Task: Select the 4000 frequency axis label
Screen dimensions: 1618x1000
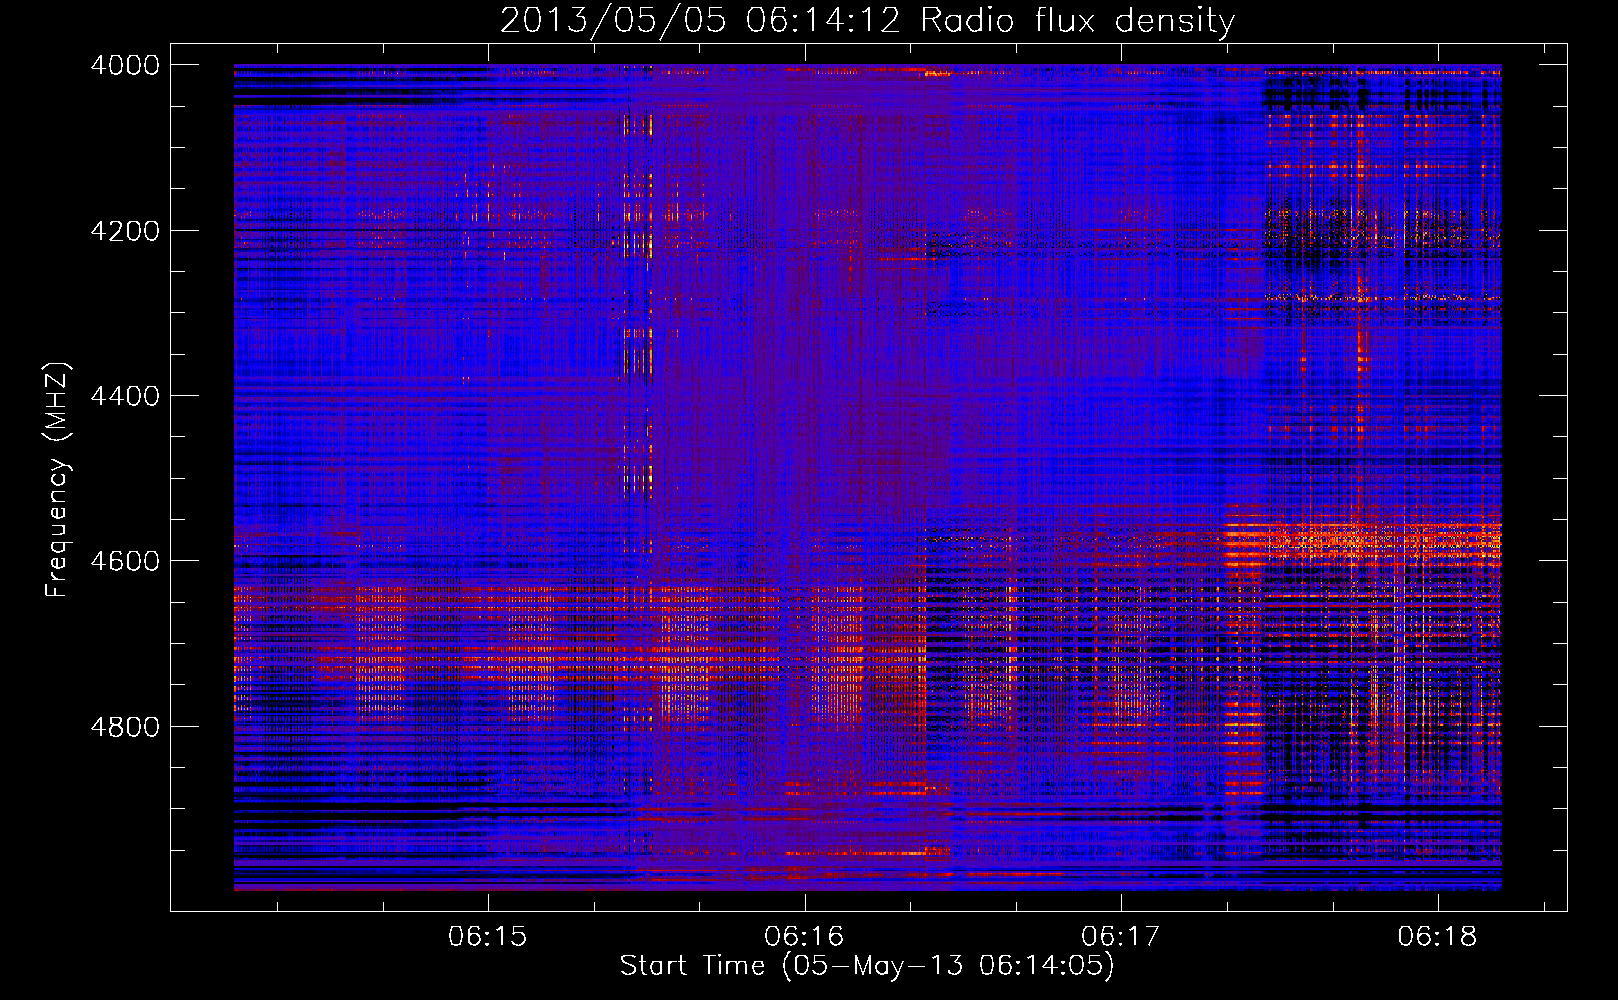Action: pos(125,65)
